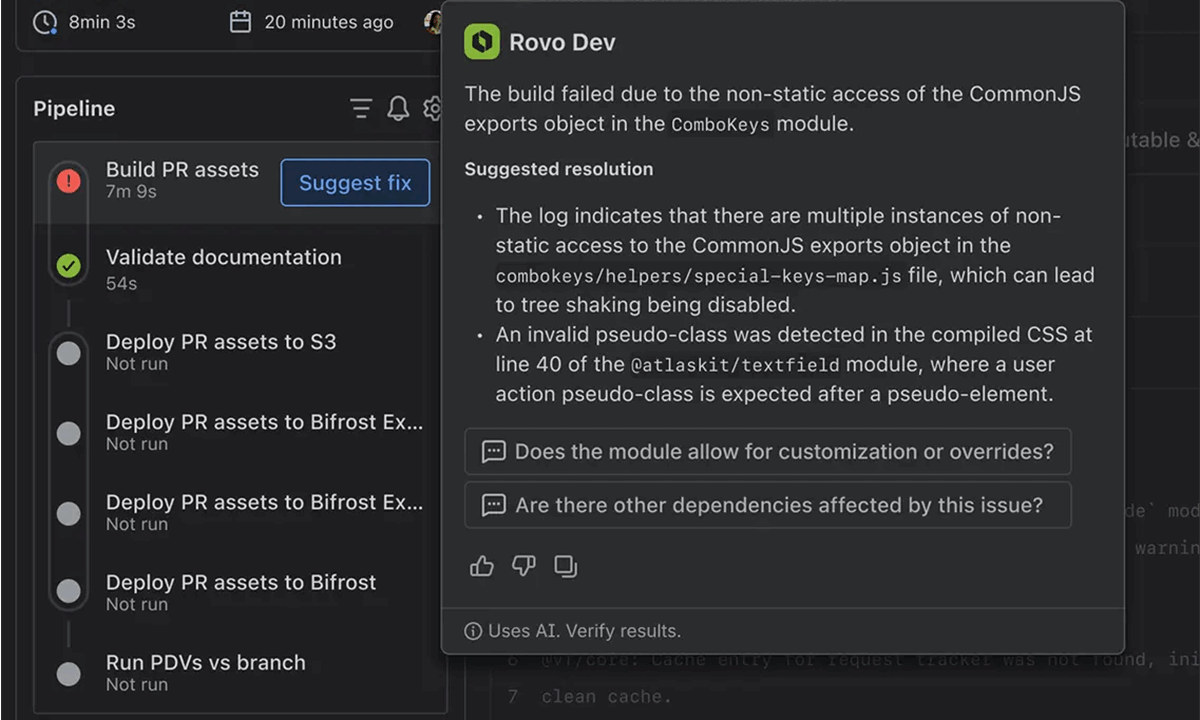Click the thumbs up feedback icon
This screenshot has width=1200, height=720.
482,567
